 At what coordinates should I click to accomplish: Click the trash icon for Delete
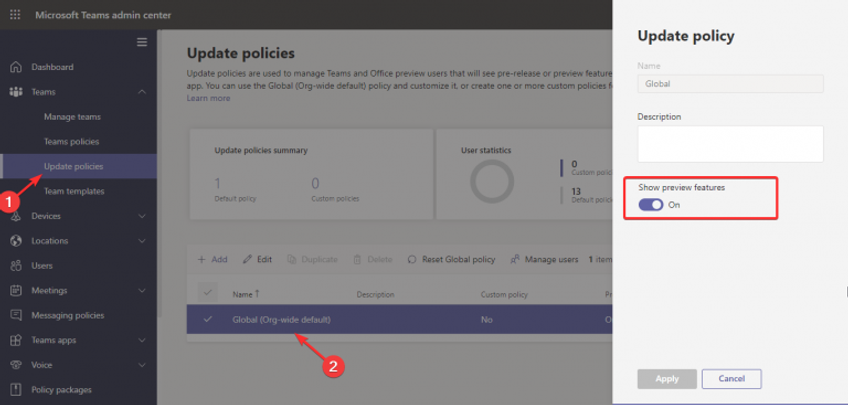[357, 260]
